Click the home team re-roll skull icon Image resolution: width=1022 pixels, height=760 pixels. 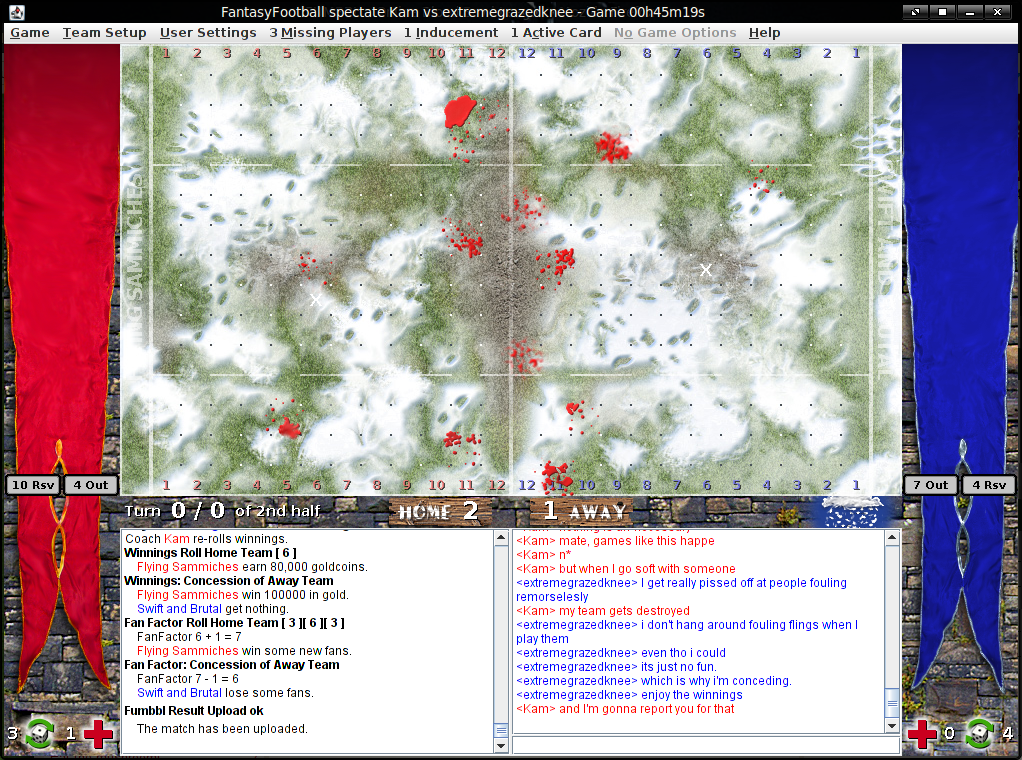40,733
